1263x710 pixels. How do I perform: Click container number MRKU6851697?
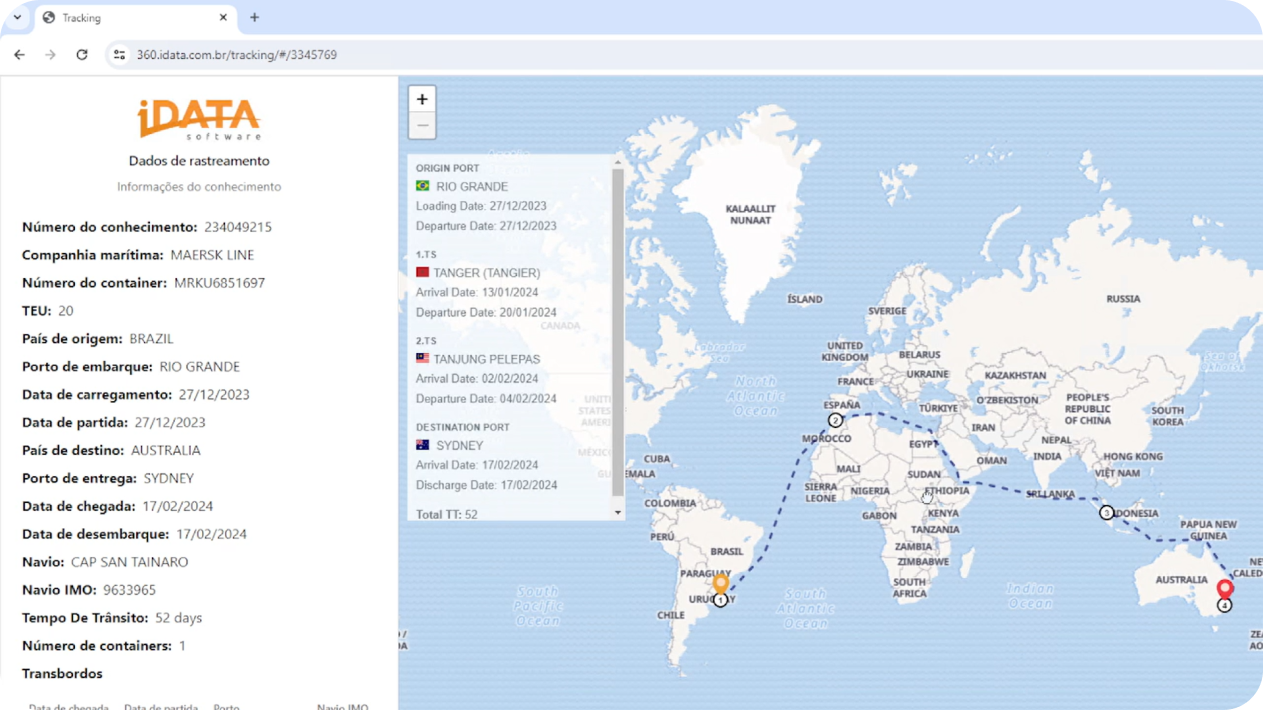pos(219,283)
